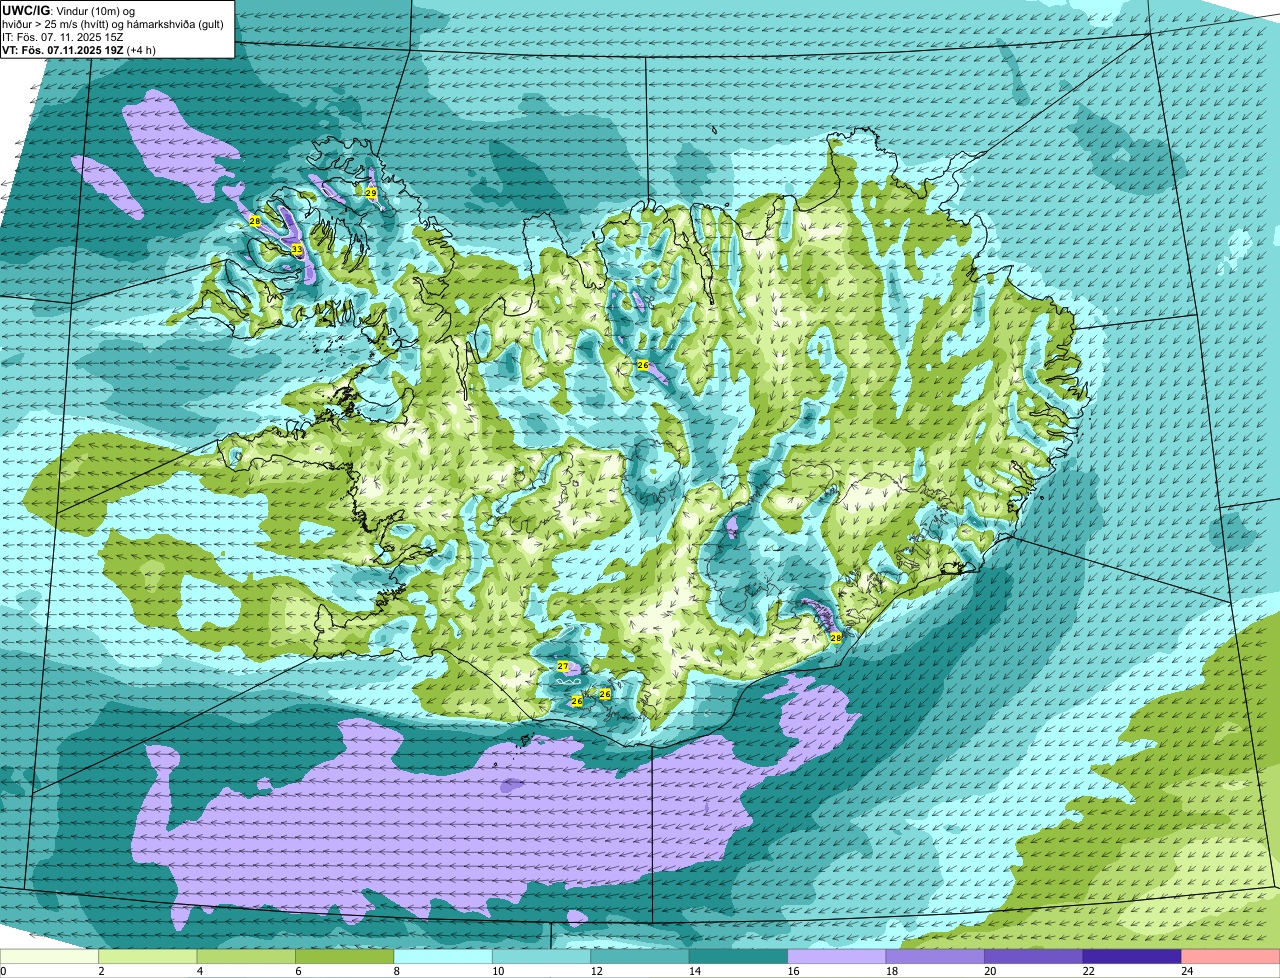Click the yellow gust label 33
The image size is (1280, 978).
coord(297,249)
